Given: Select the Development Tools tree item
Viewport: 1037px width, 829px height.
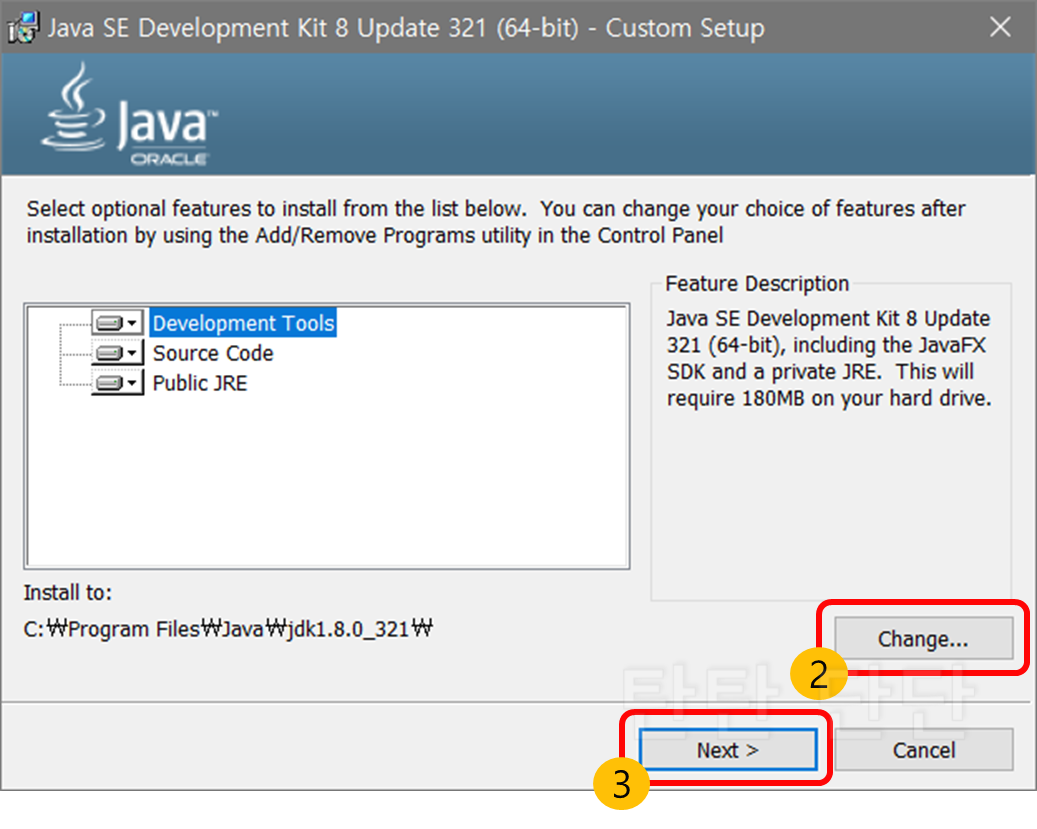Looking at the screenshot, I should tap(243, 323).
